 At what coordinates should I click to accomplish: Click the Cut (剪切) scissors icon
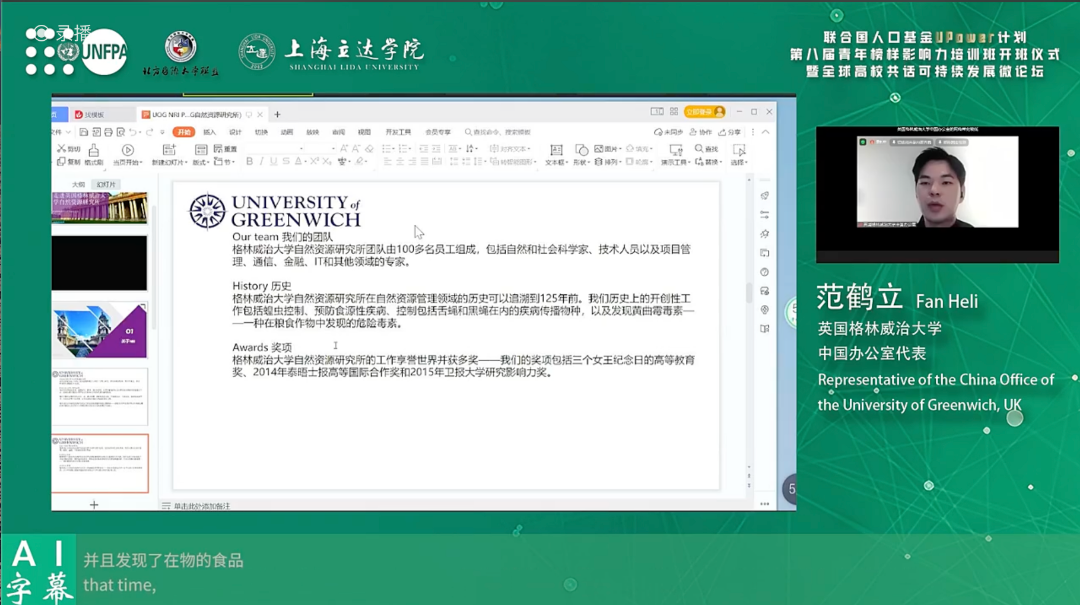pos(62,149)
